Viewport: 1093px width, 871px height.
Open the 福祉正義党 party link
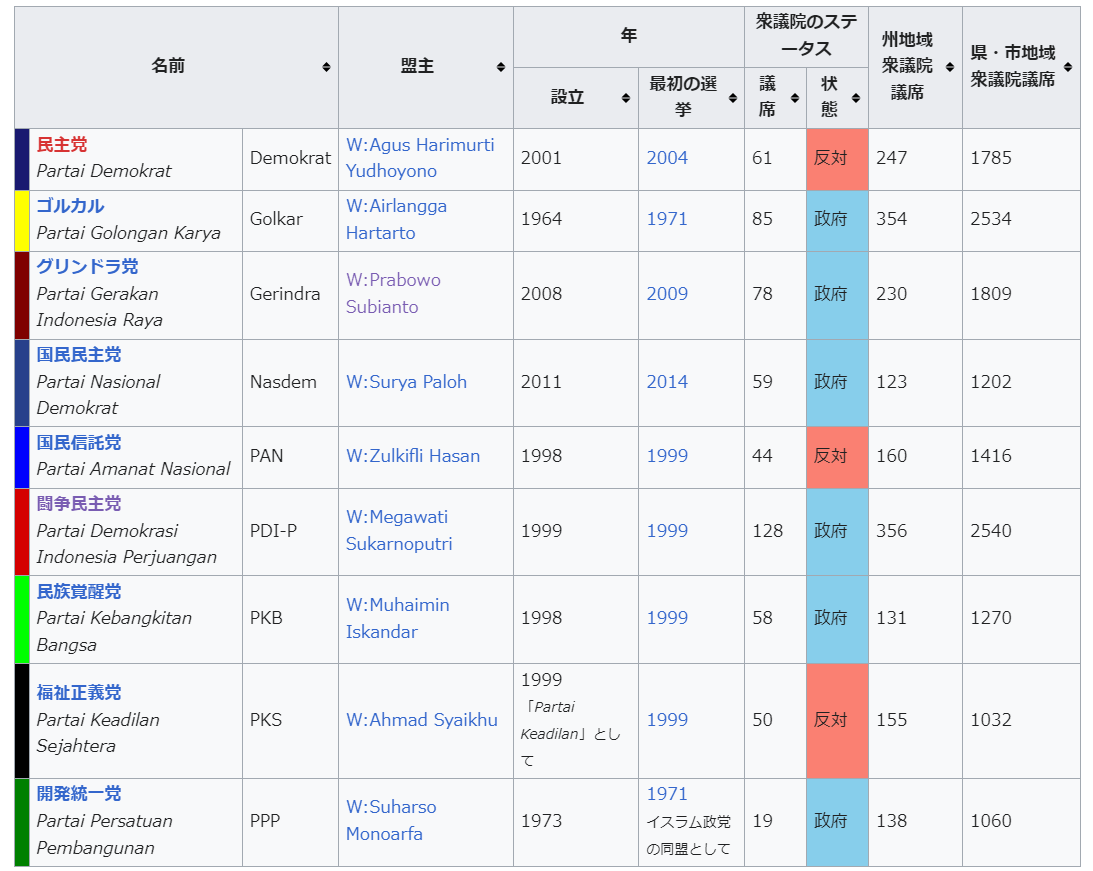pyautogui.click(x=79, y=693)
